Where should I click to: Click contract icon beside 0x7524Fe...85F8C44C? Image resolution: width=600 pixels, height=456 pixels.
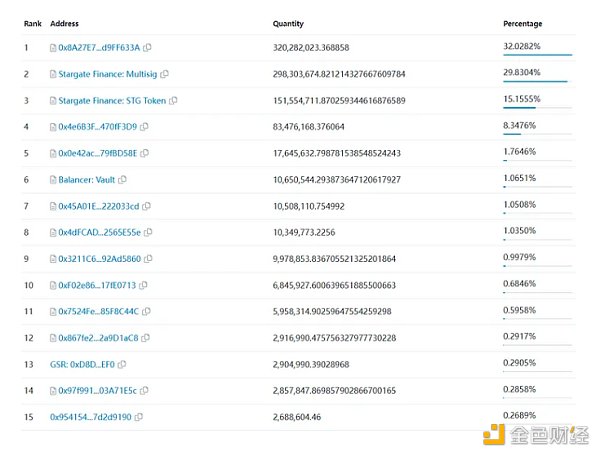[53, 312]
